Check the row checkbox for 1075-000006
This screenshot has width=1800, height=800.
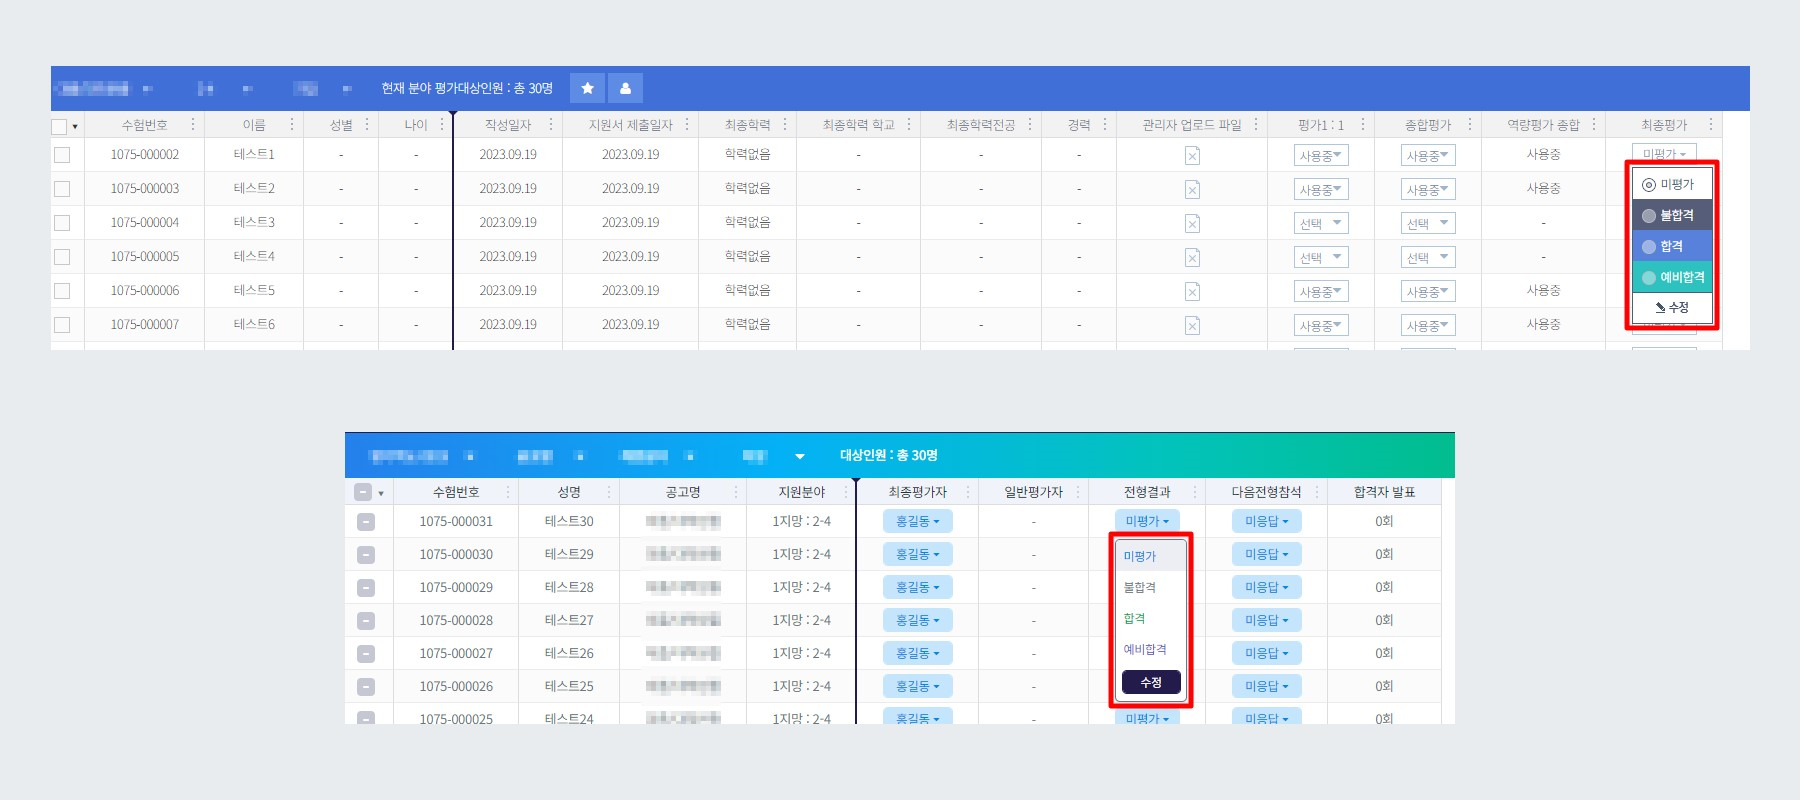point(62,291)
